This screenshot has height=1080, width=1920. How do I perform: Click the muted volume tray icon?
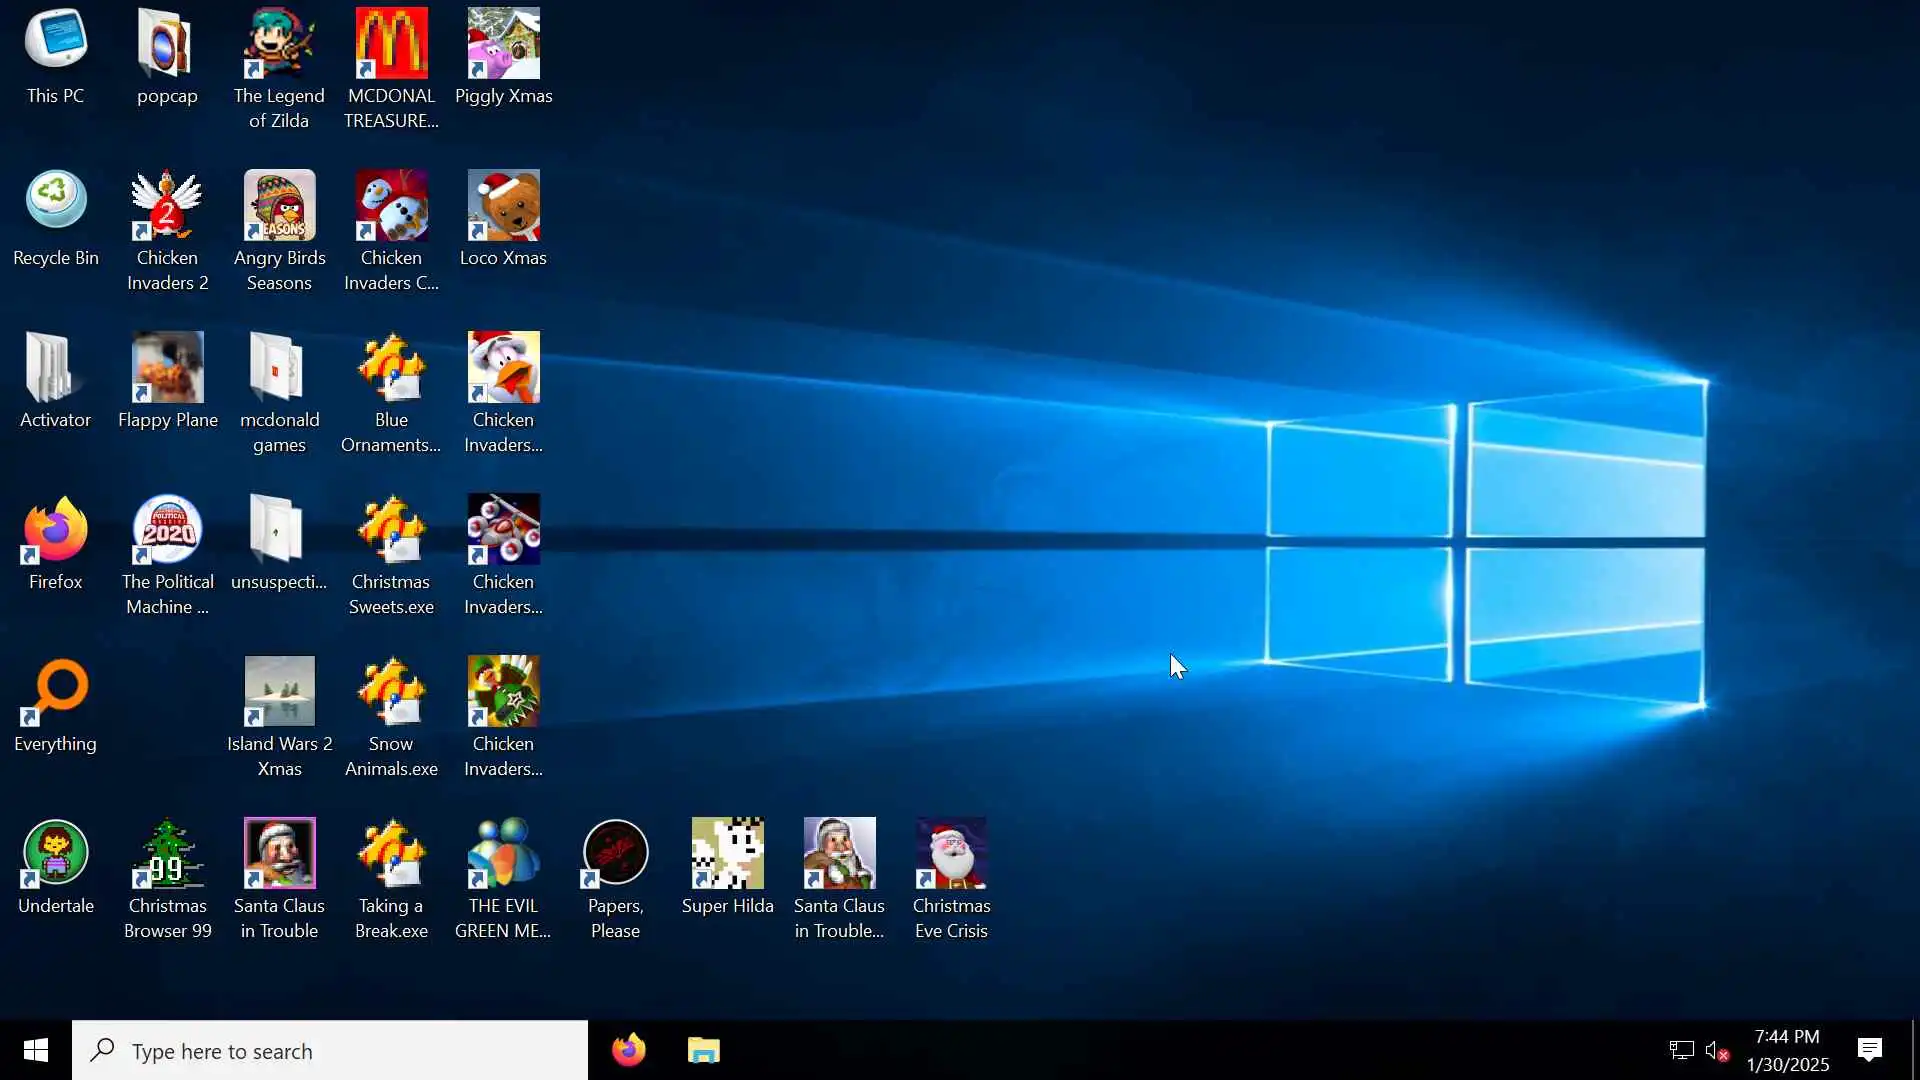[x=1717, y=1050]
